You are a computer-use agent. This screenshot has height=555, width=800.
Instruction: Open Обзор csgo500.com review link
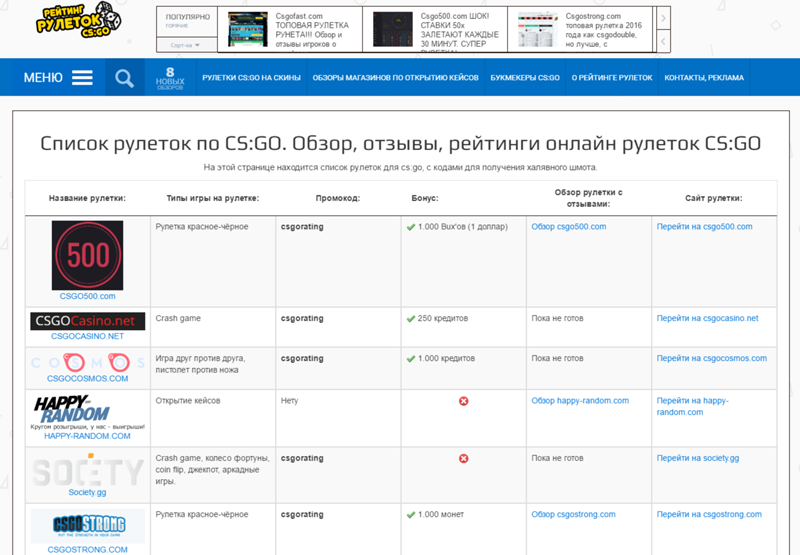(569, 226)
